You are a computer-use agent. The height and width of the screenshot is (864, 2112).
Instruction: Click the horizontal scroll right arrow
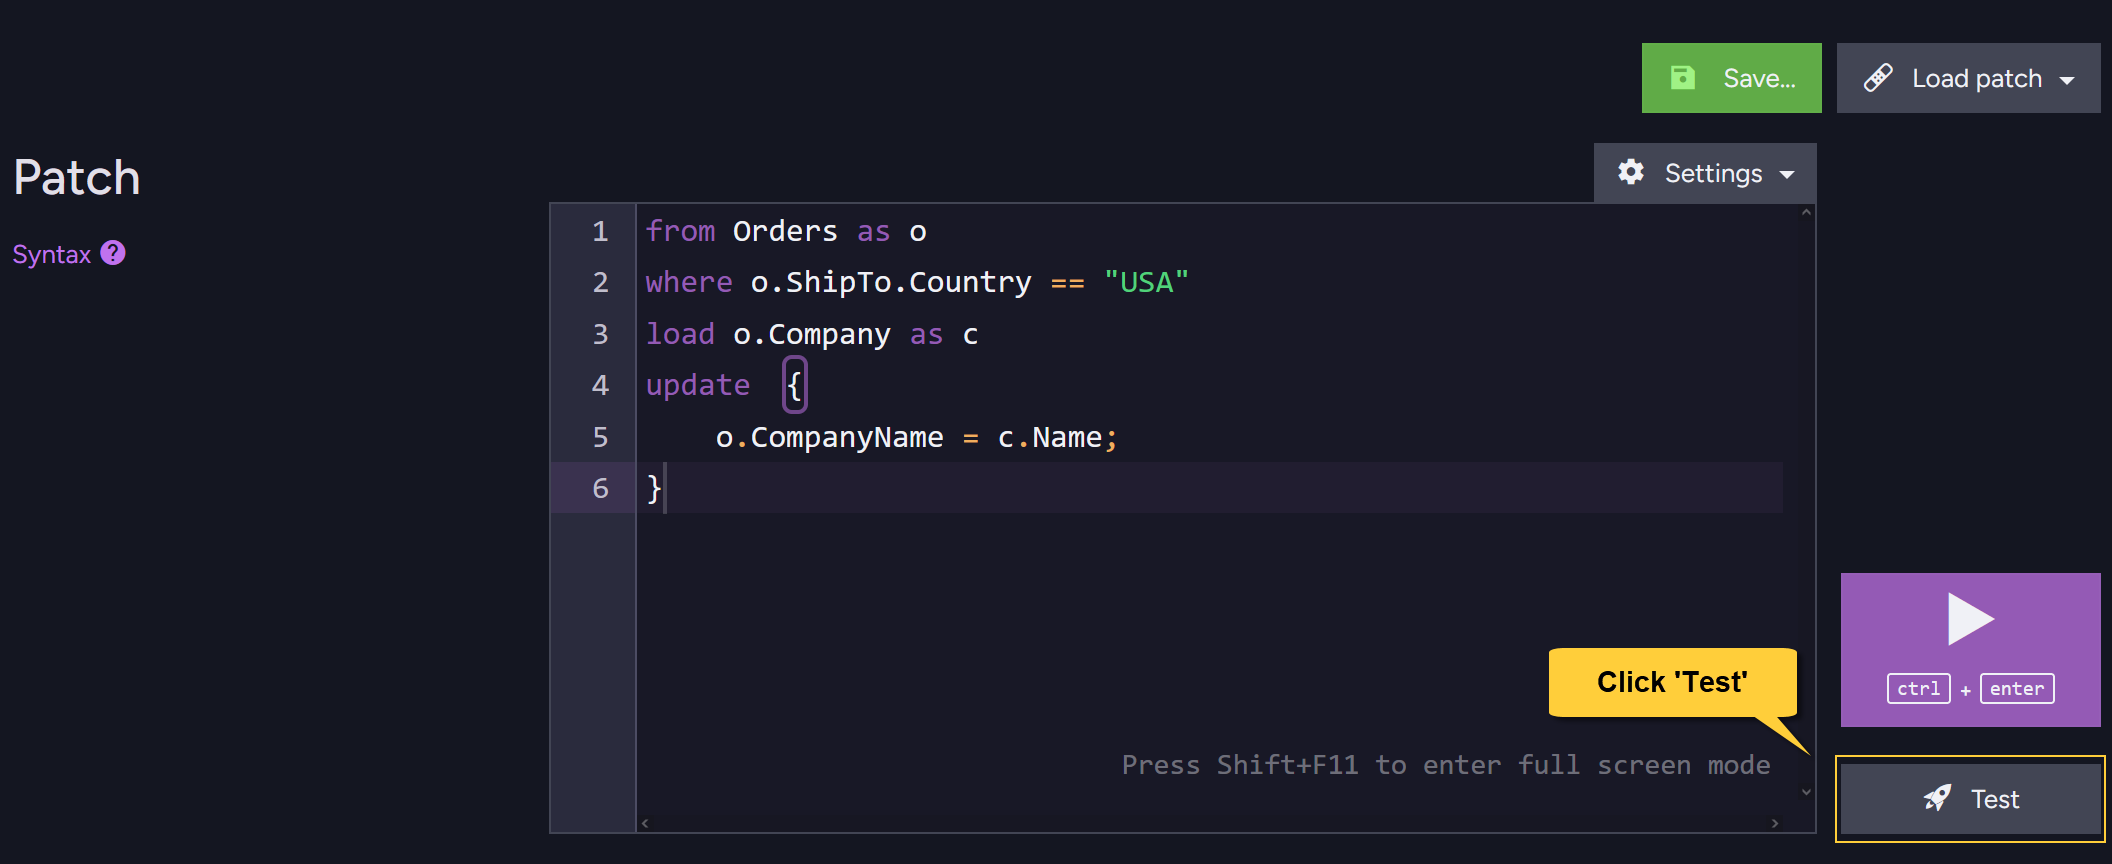pos(1775,823)
